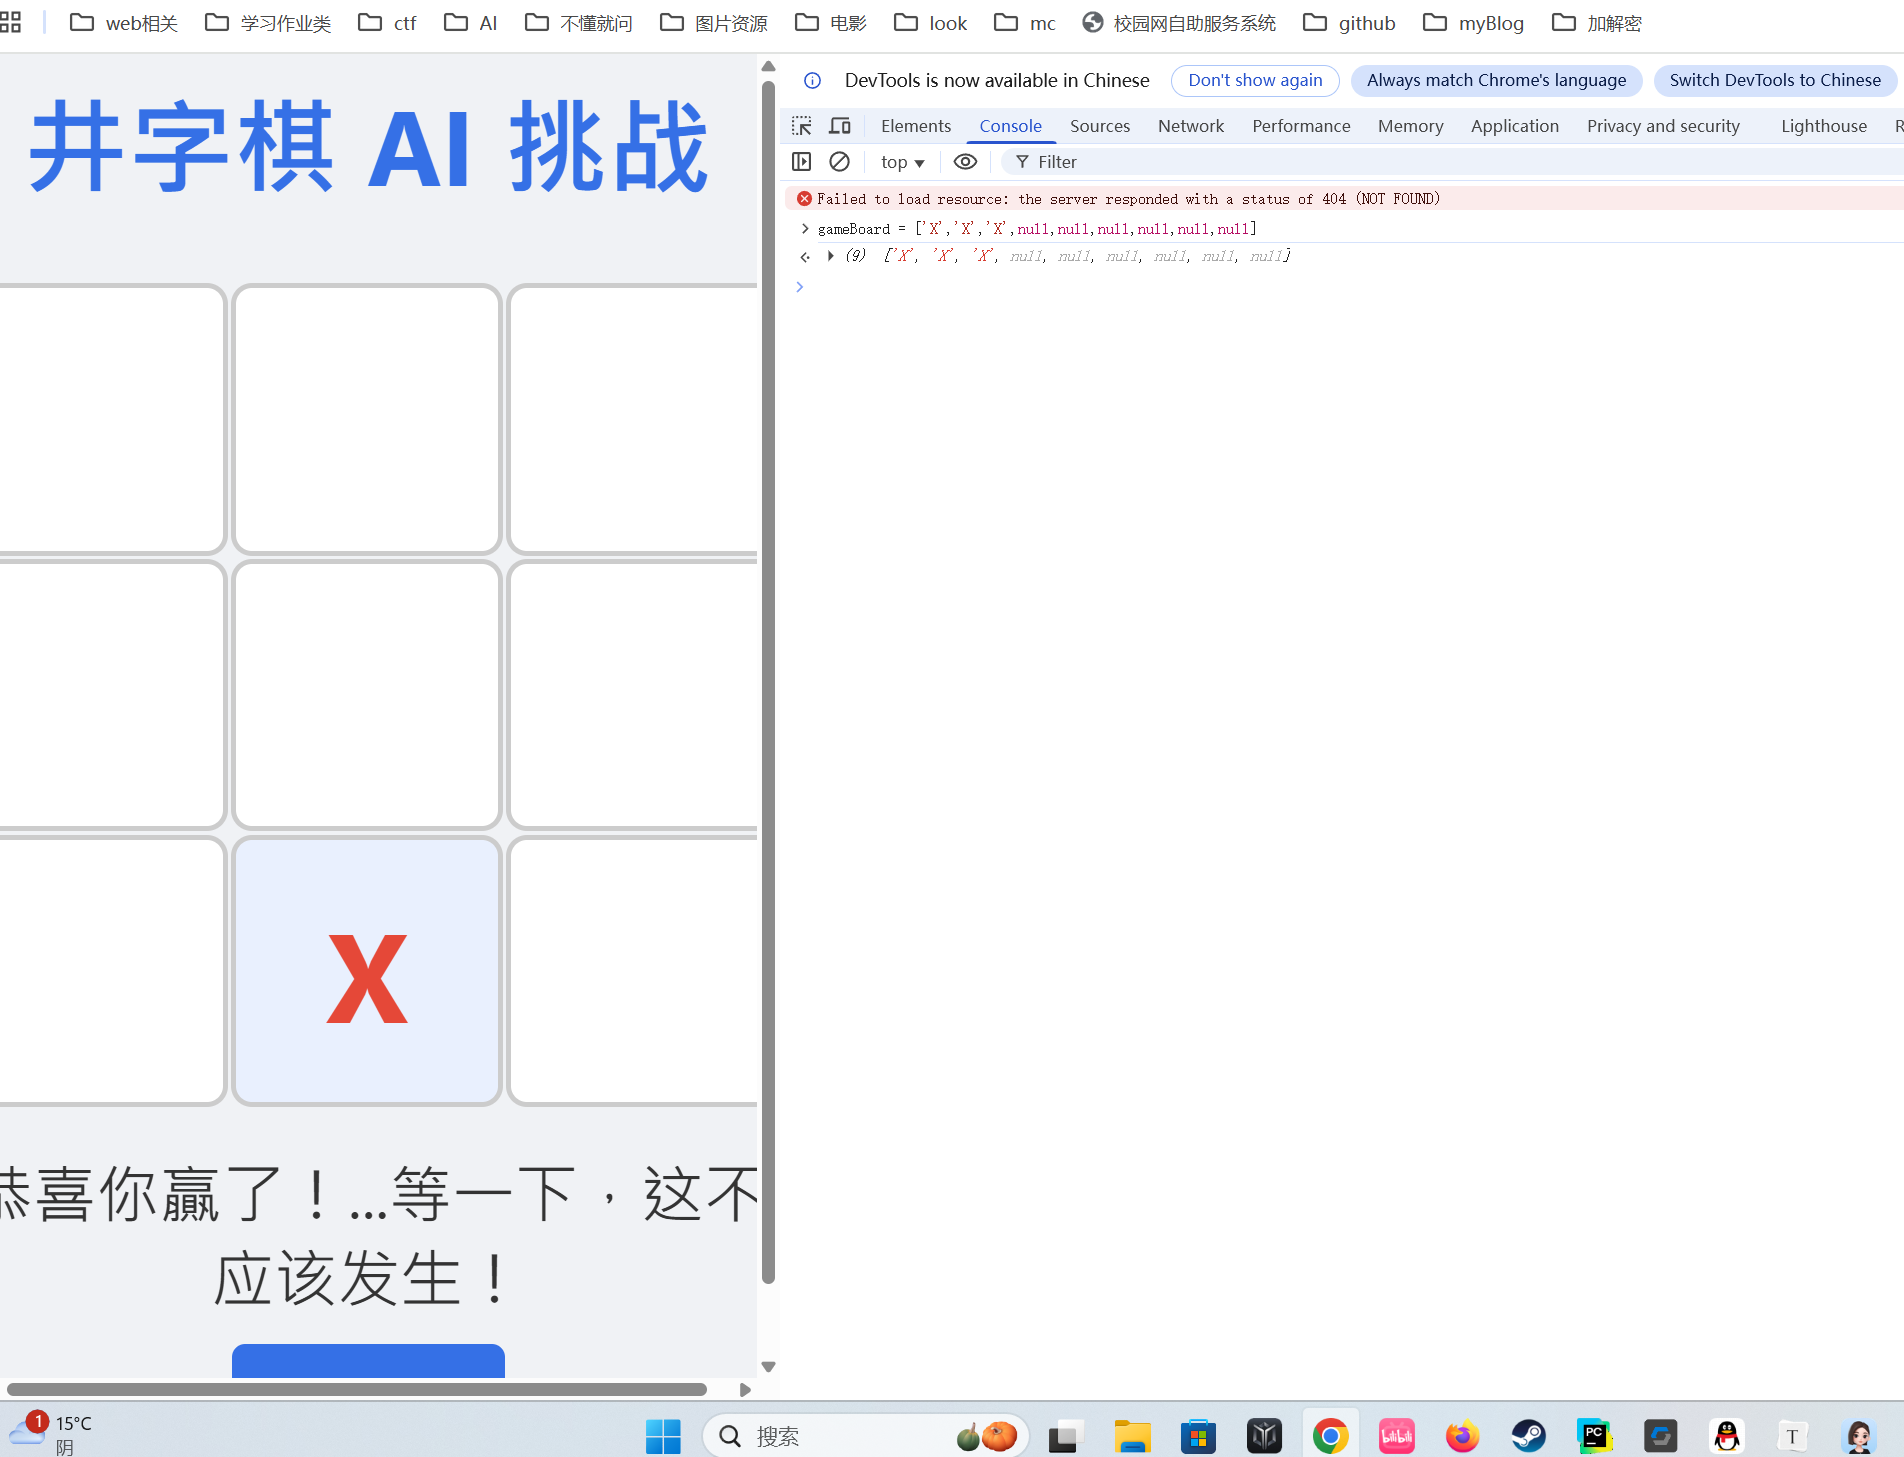Toggle the device toolbar icon
This screenshot has height=1457, width=1904.
click(840, 126)
